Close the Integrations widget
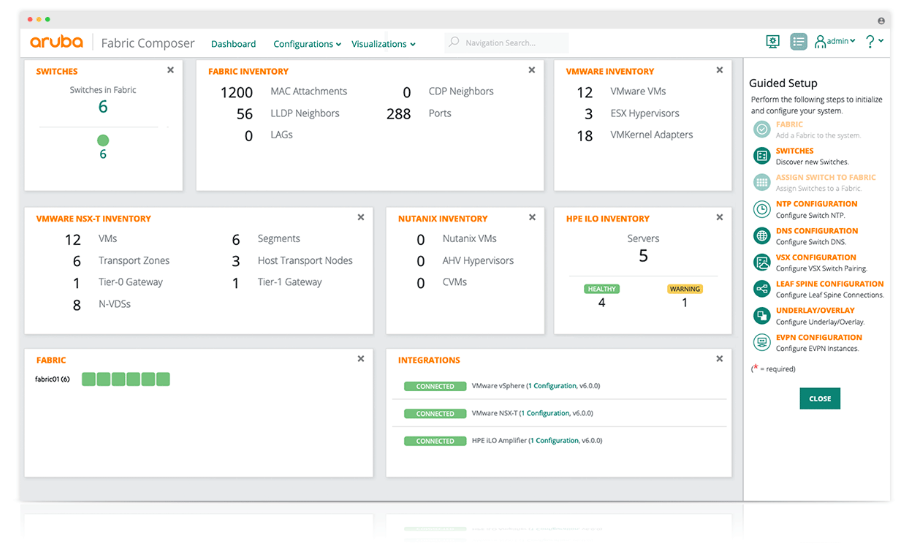The height and width of the screenshot is (553, 911). (719, 359)
